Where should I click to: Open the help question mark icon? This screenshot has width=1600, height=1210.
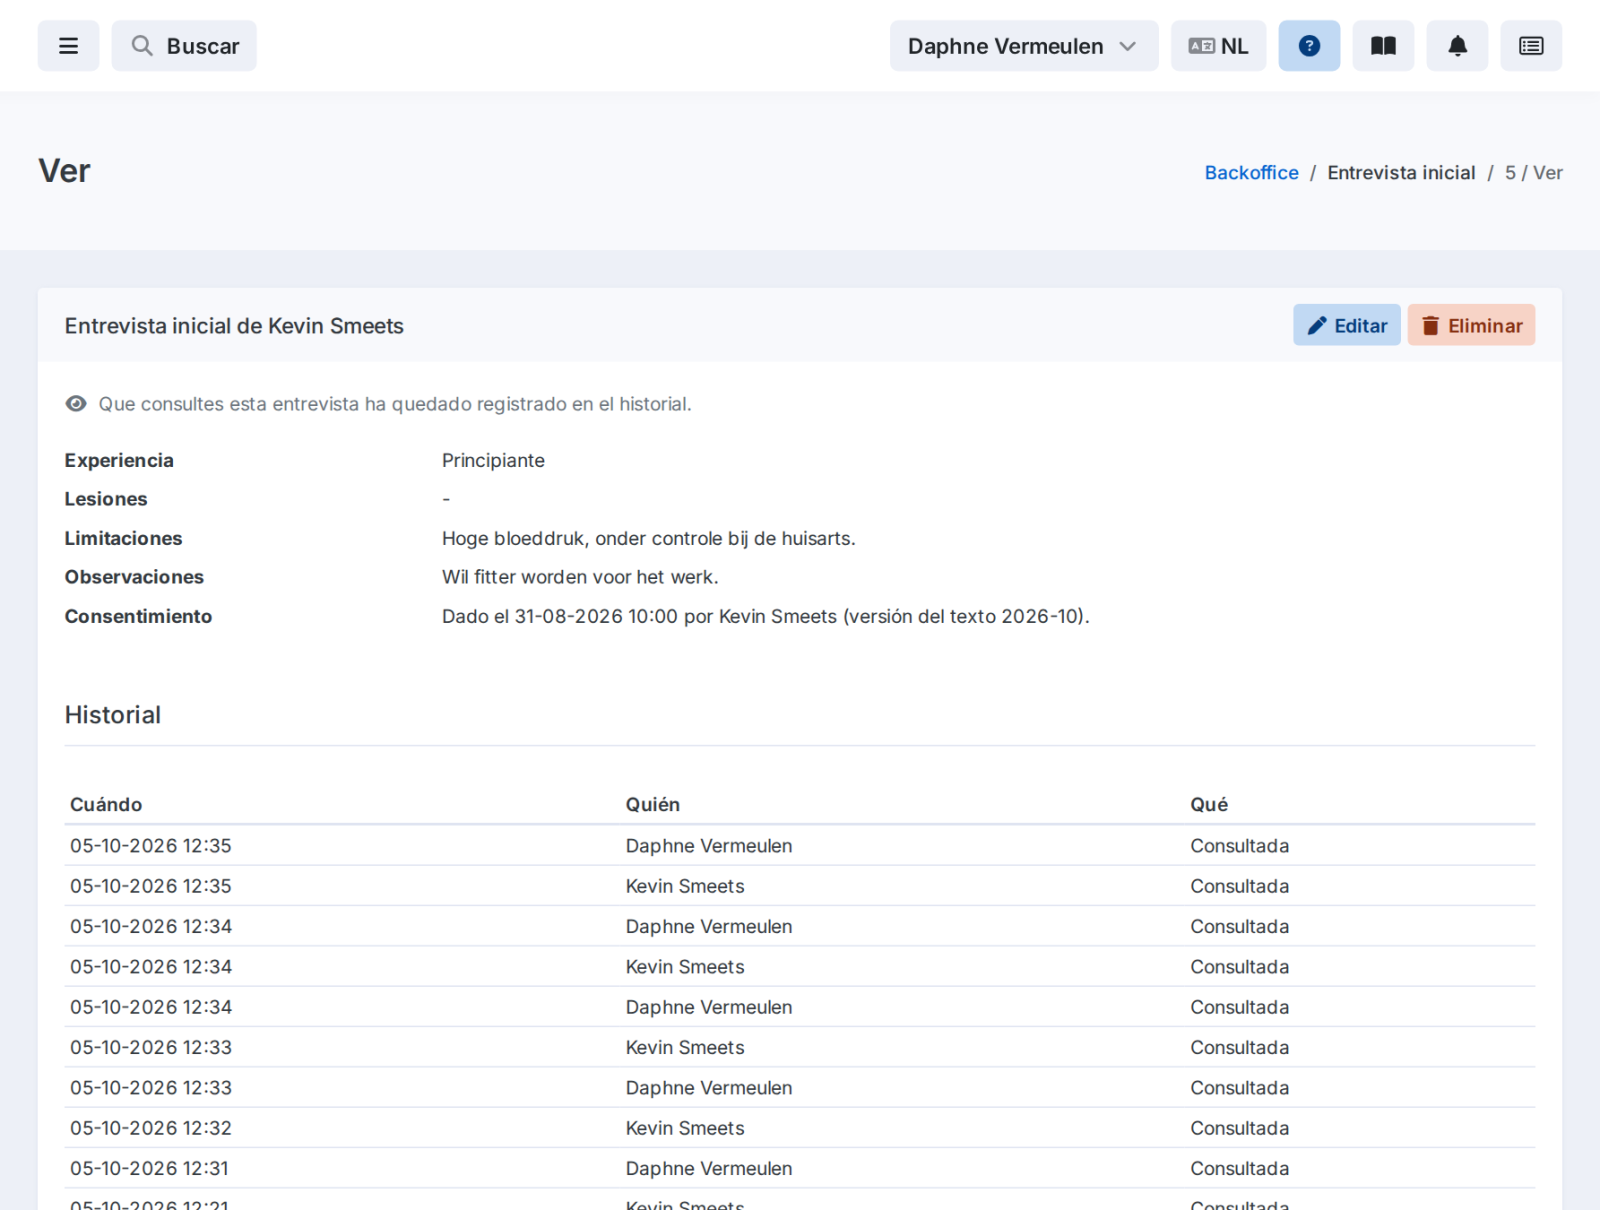click(x=1309, y=46)
